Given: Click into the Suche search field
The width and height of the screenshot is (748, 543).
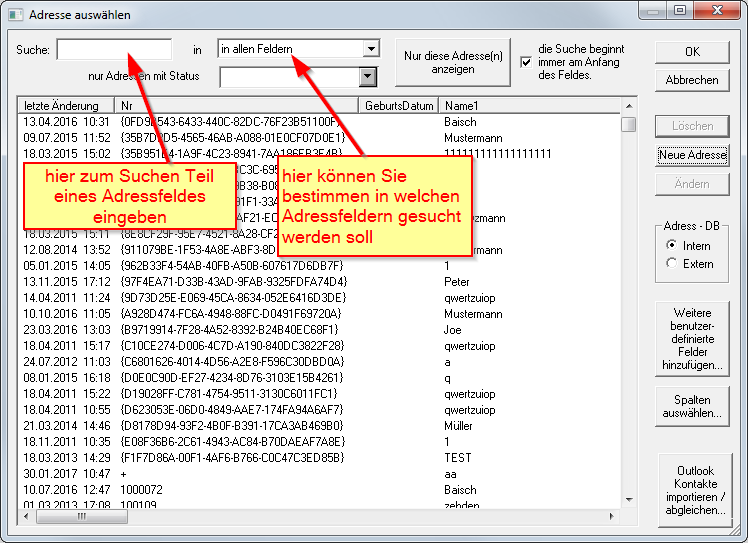Looking at the screenshot, I should pos(113,49).
